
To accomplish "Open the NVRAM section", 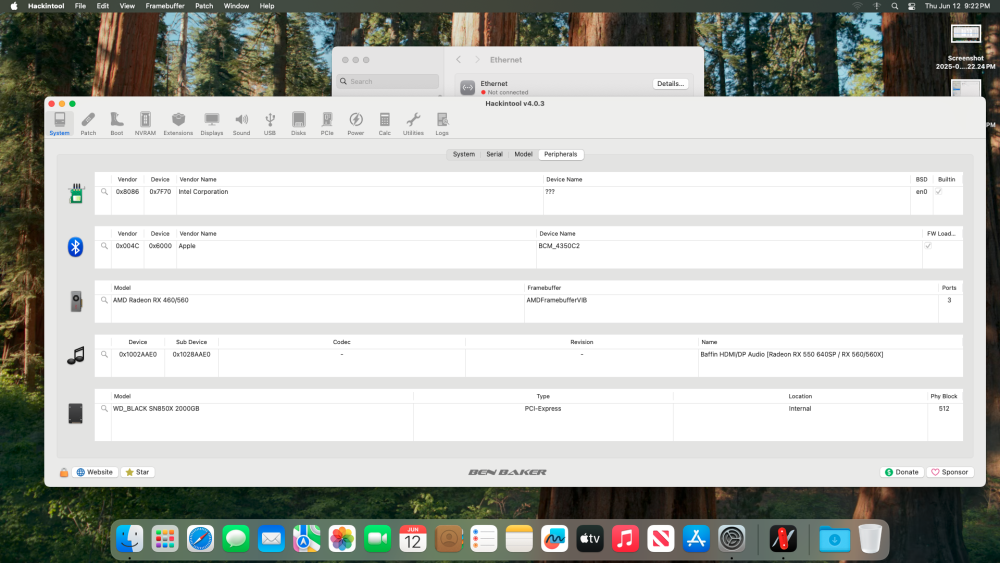I will (x=145, y=124).
